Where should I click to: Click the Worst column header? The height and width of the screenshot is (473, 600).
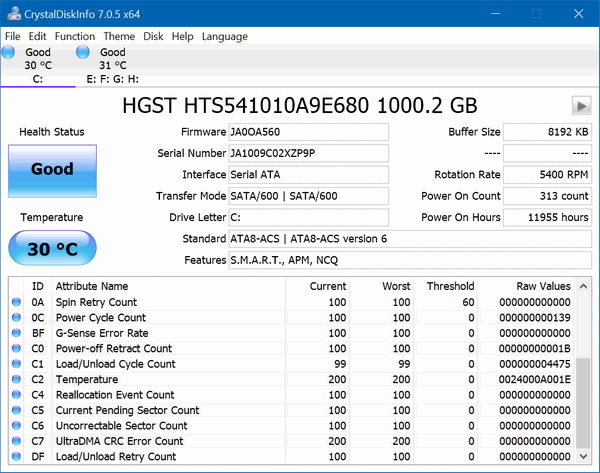pos(381,286)
